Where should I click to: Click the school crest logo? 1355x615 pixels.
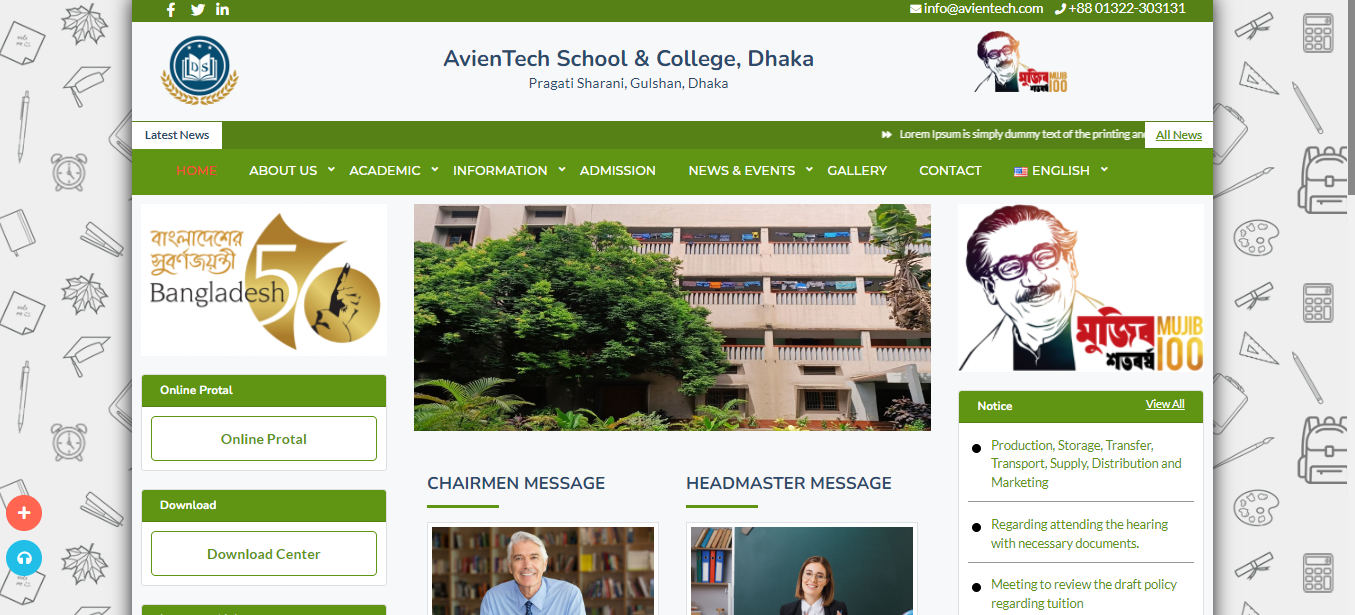click(x=200, y=70)
